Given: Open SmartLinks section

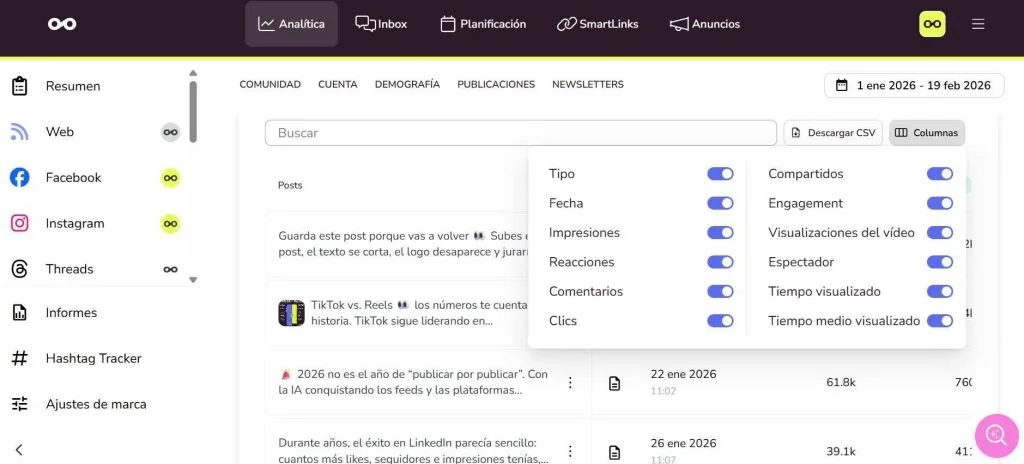Looking at the screenshot, I should click(598, 24).
